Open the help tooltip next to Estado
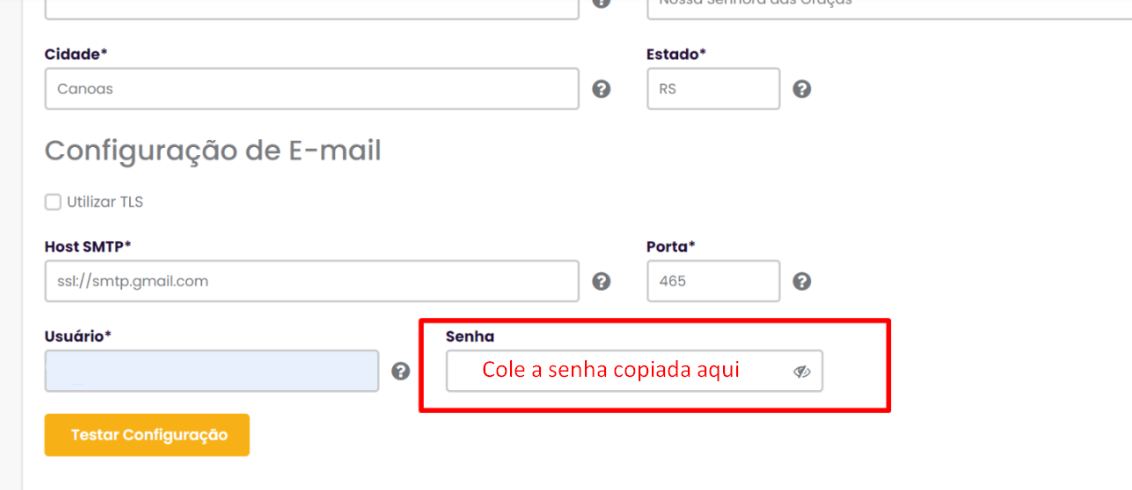Screen dimensions: 1132x490 802,89
